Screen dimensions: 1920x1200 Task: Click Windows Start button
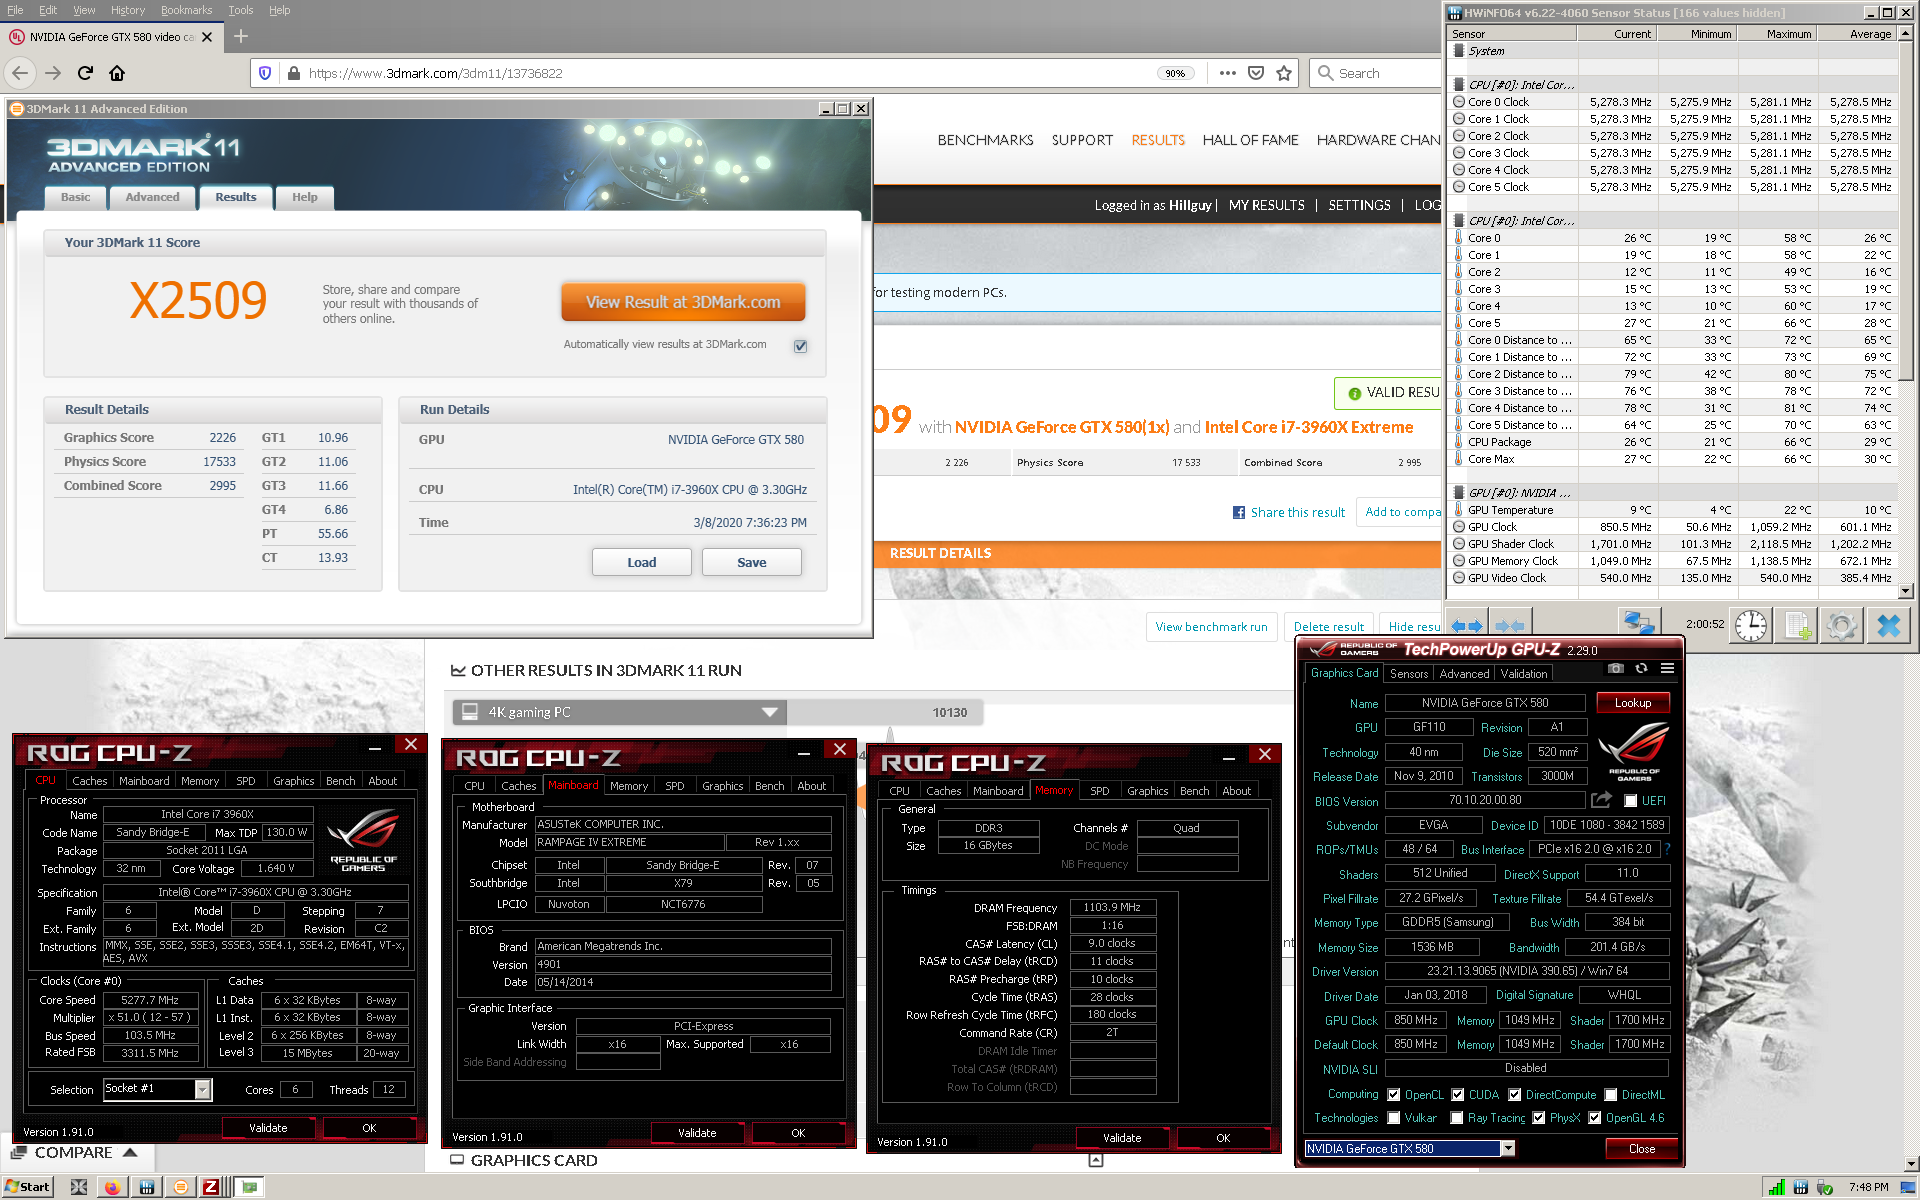point(27,1187)
